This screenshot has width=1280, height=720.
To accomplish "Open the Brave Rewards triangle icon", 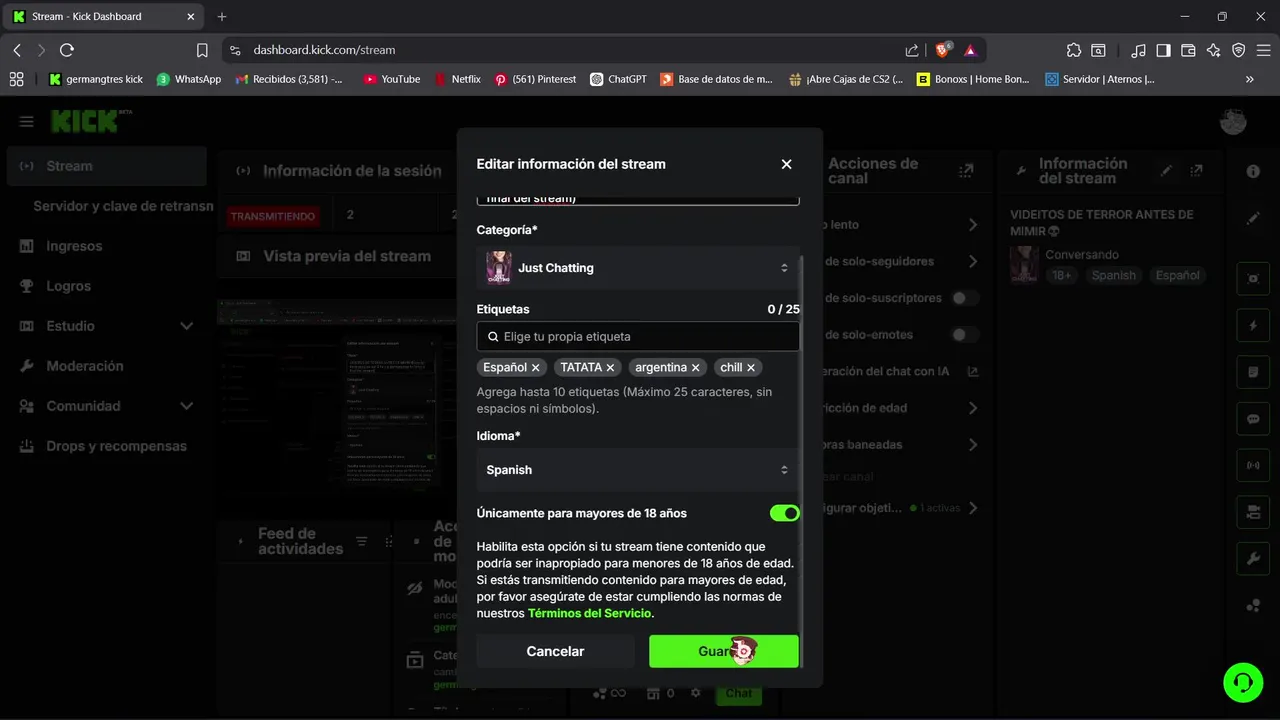I will 971,50.
